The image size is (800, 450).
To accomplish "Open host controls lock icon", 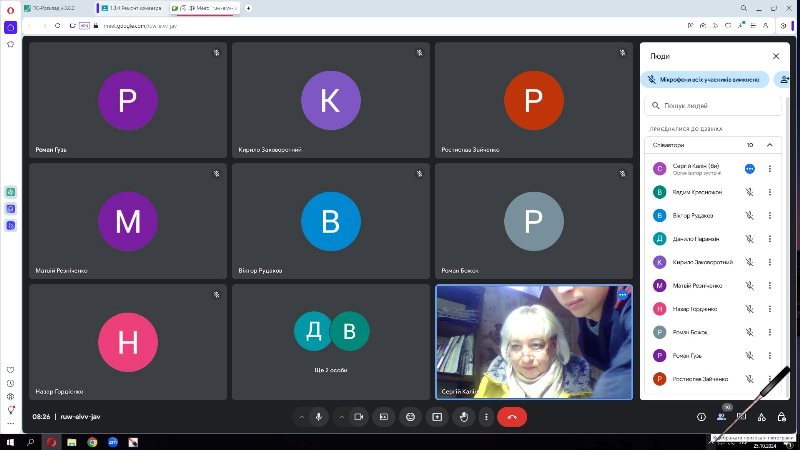I will click(x=781, y=416).
